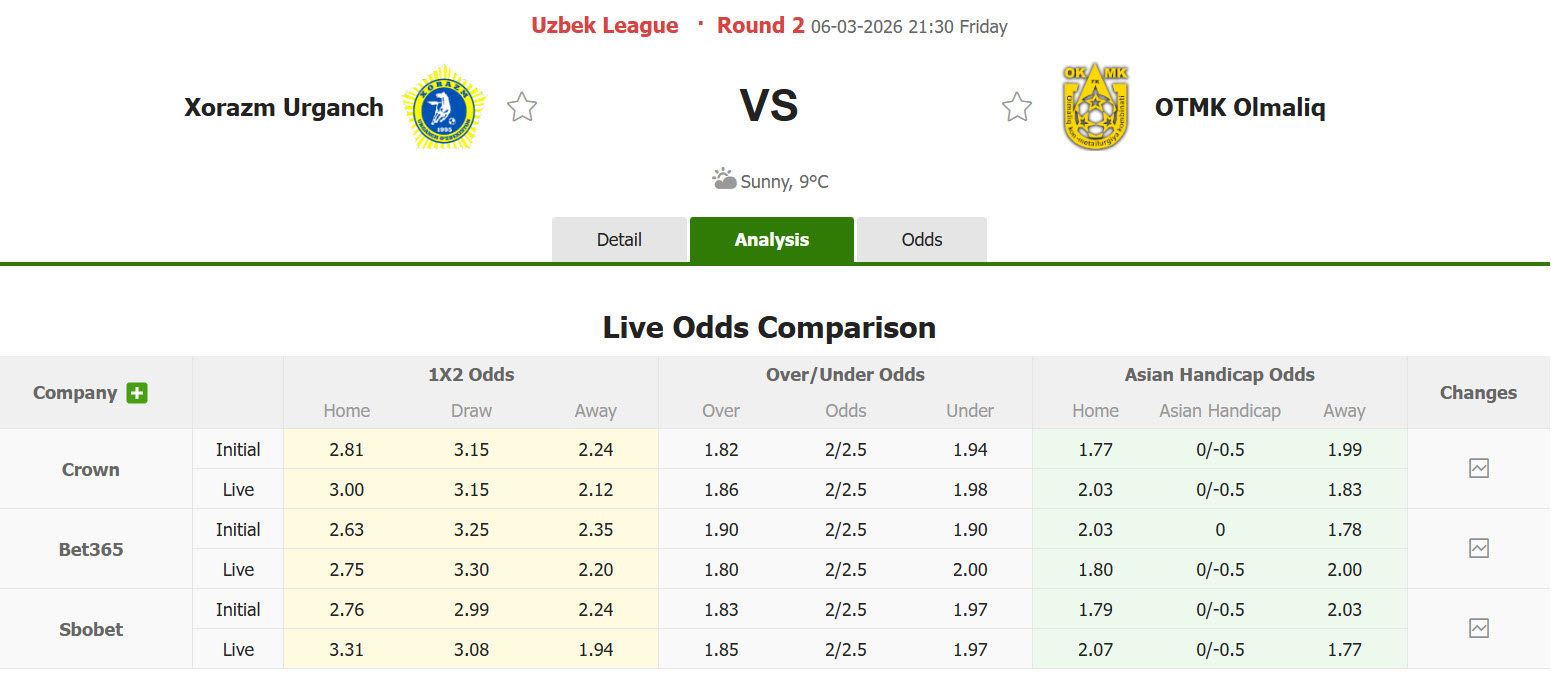Click the Sbobet company name
This screenshot has width=1551, height=682.
(91, 629)
